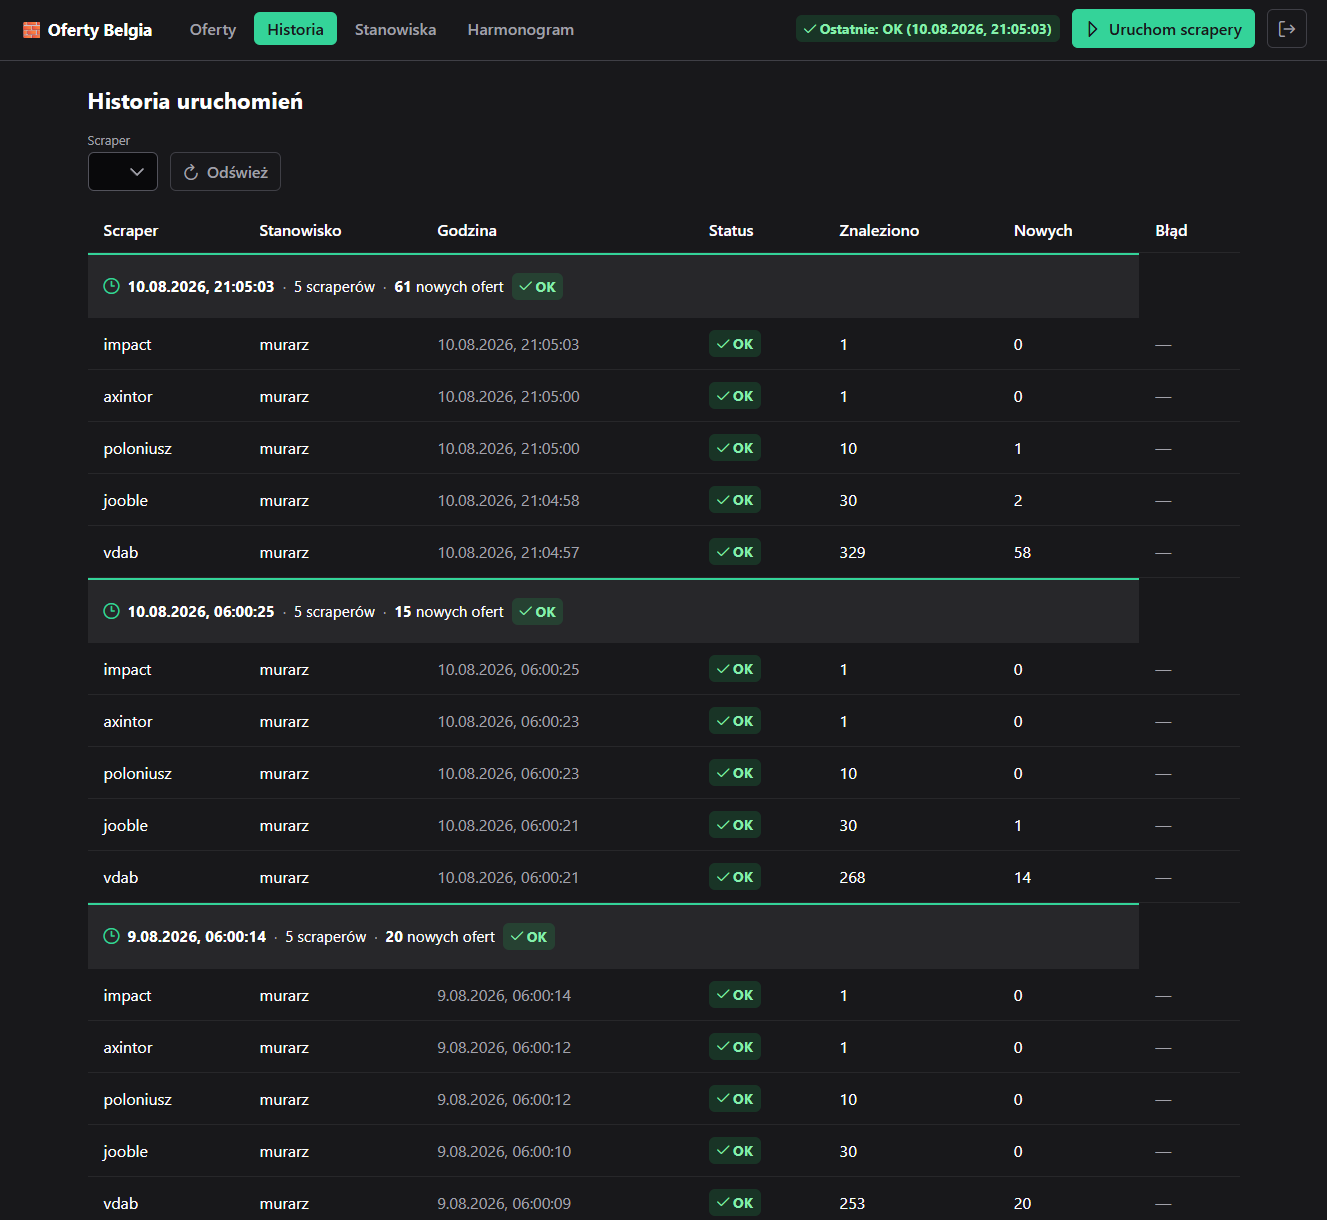
Task: Click the OK badge next to 15 nowych ofert
Action: point(537,611)
